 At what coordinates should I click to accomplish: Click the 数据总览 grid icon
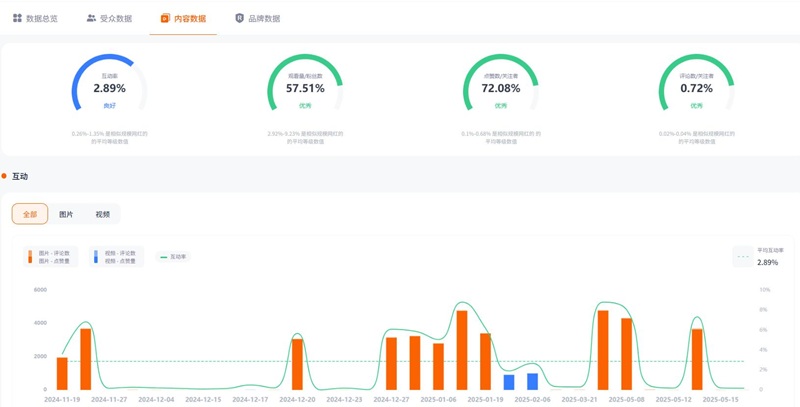pos(17,18)
